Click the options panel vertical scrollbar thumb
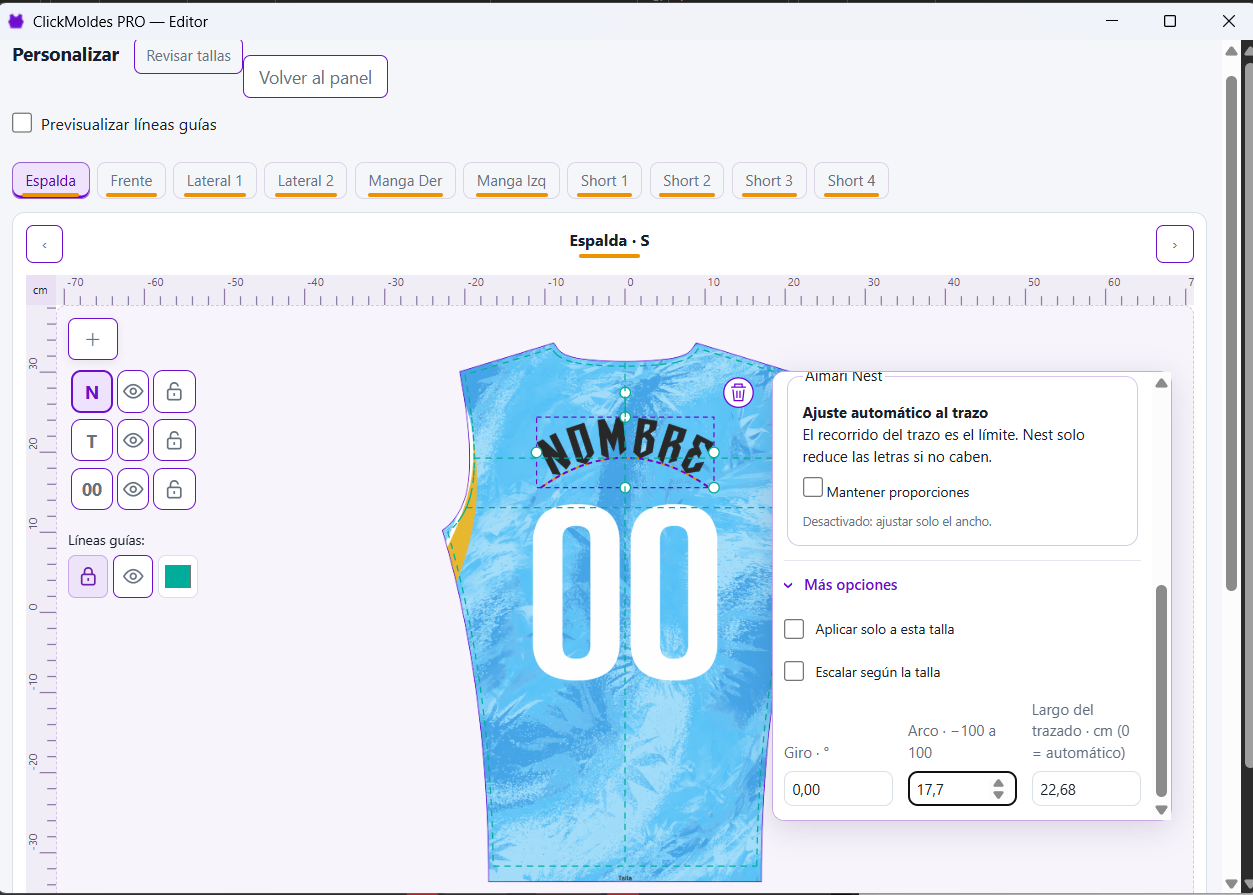 coord(1161,690)
